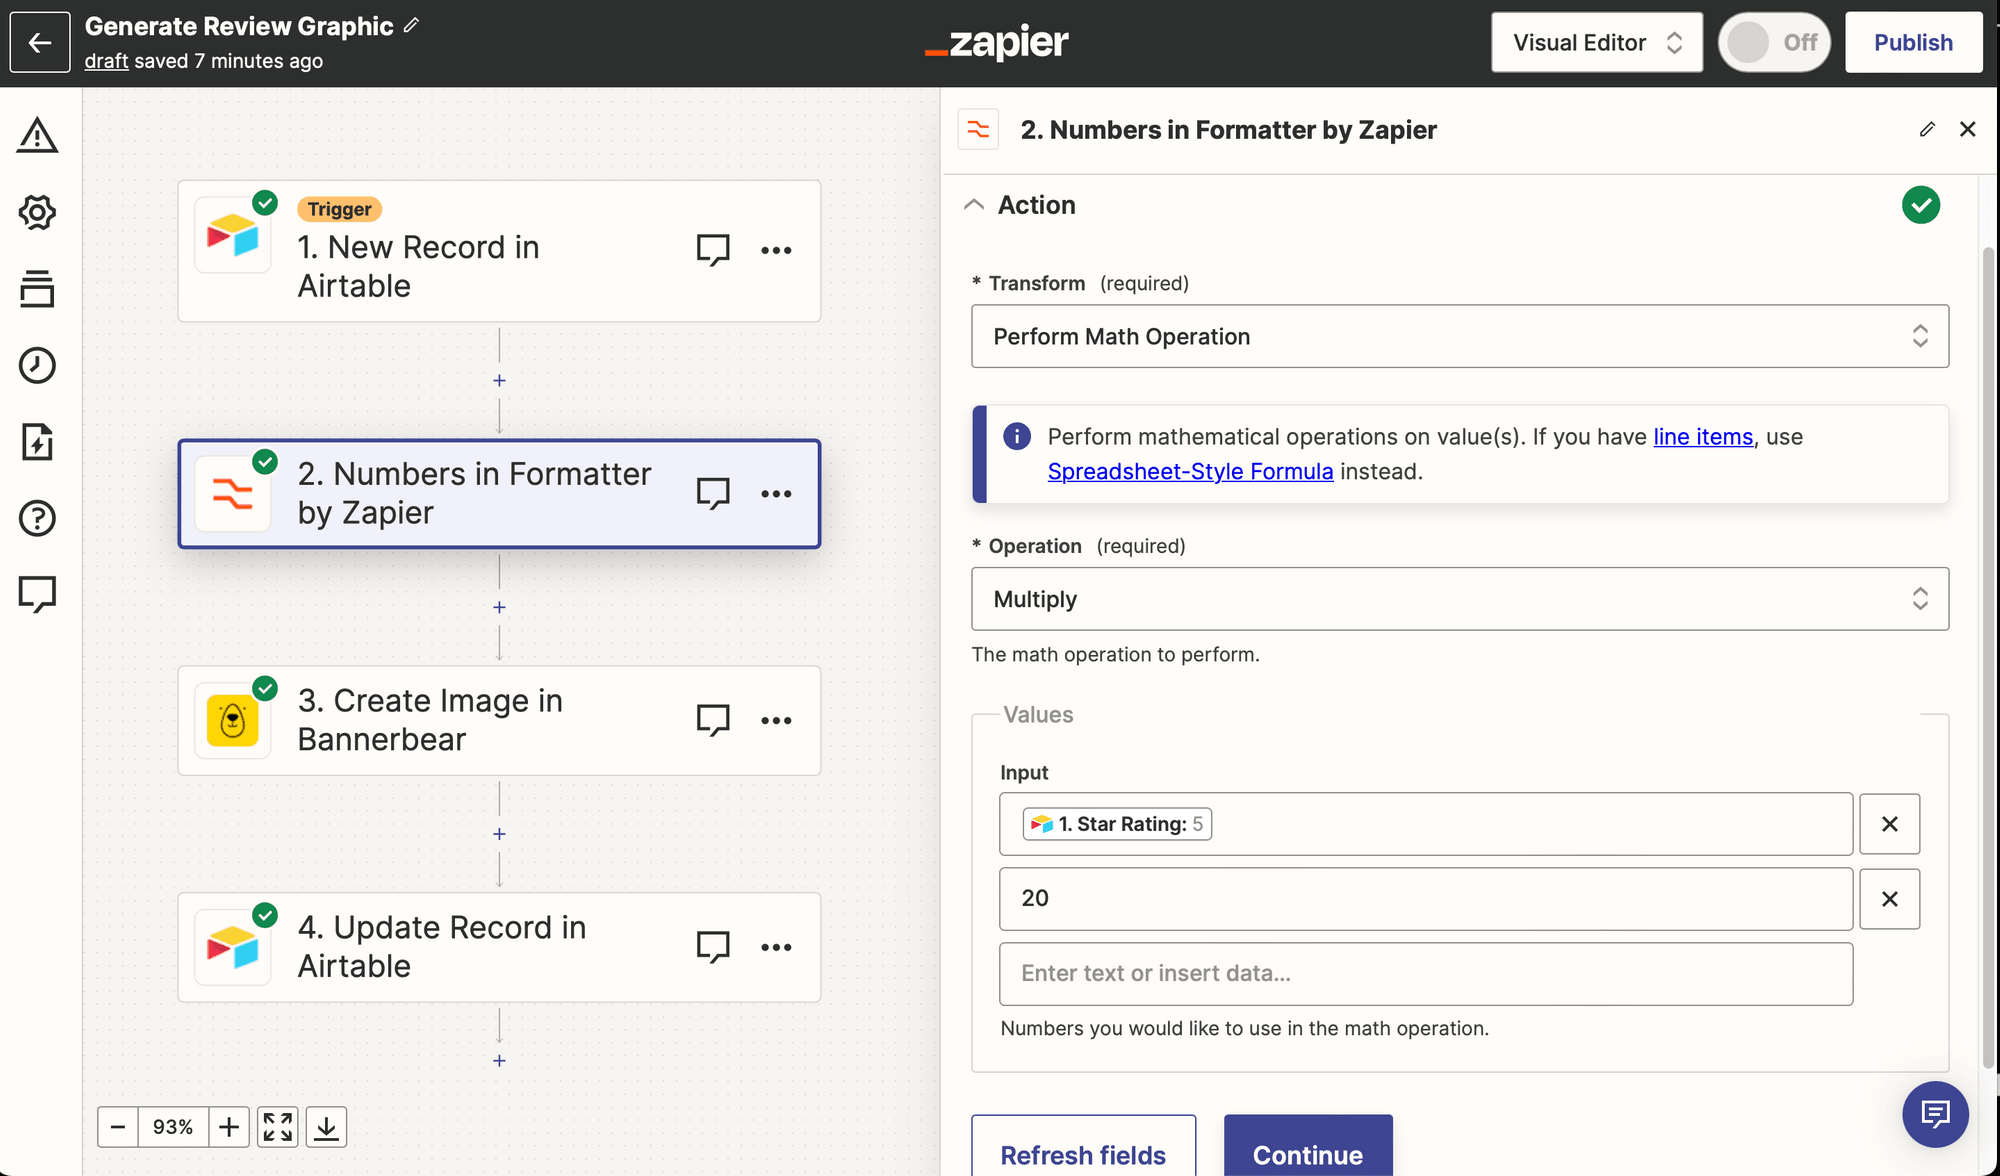Click the history/clock icon in sidebar

coord(36,365)
